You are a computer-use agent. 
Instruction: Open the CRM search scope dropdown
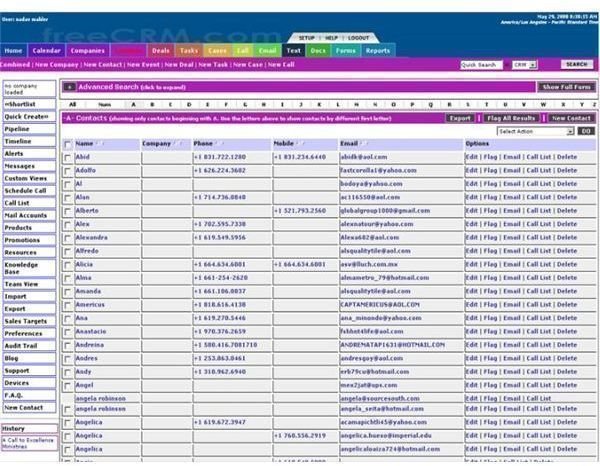(x=524, y=65)
